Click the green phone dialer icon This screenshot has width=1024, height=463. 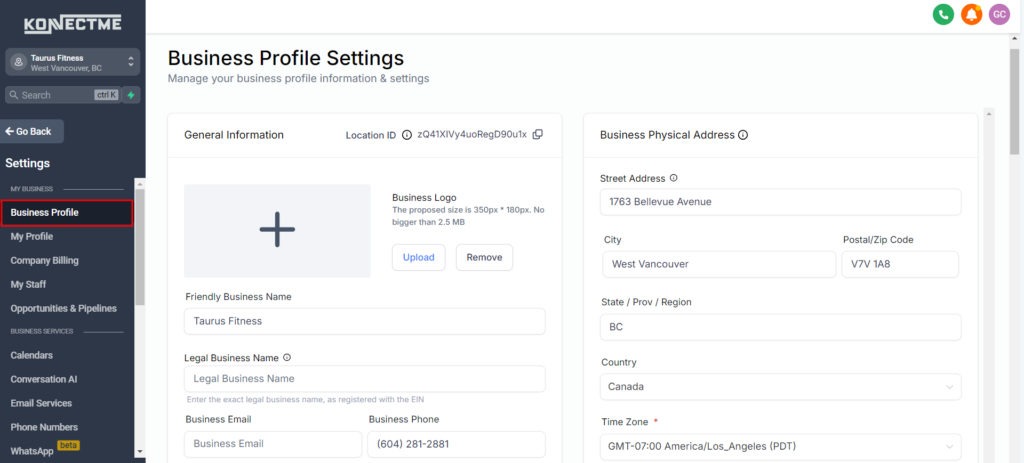(x=943, y=14)
